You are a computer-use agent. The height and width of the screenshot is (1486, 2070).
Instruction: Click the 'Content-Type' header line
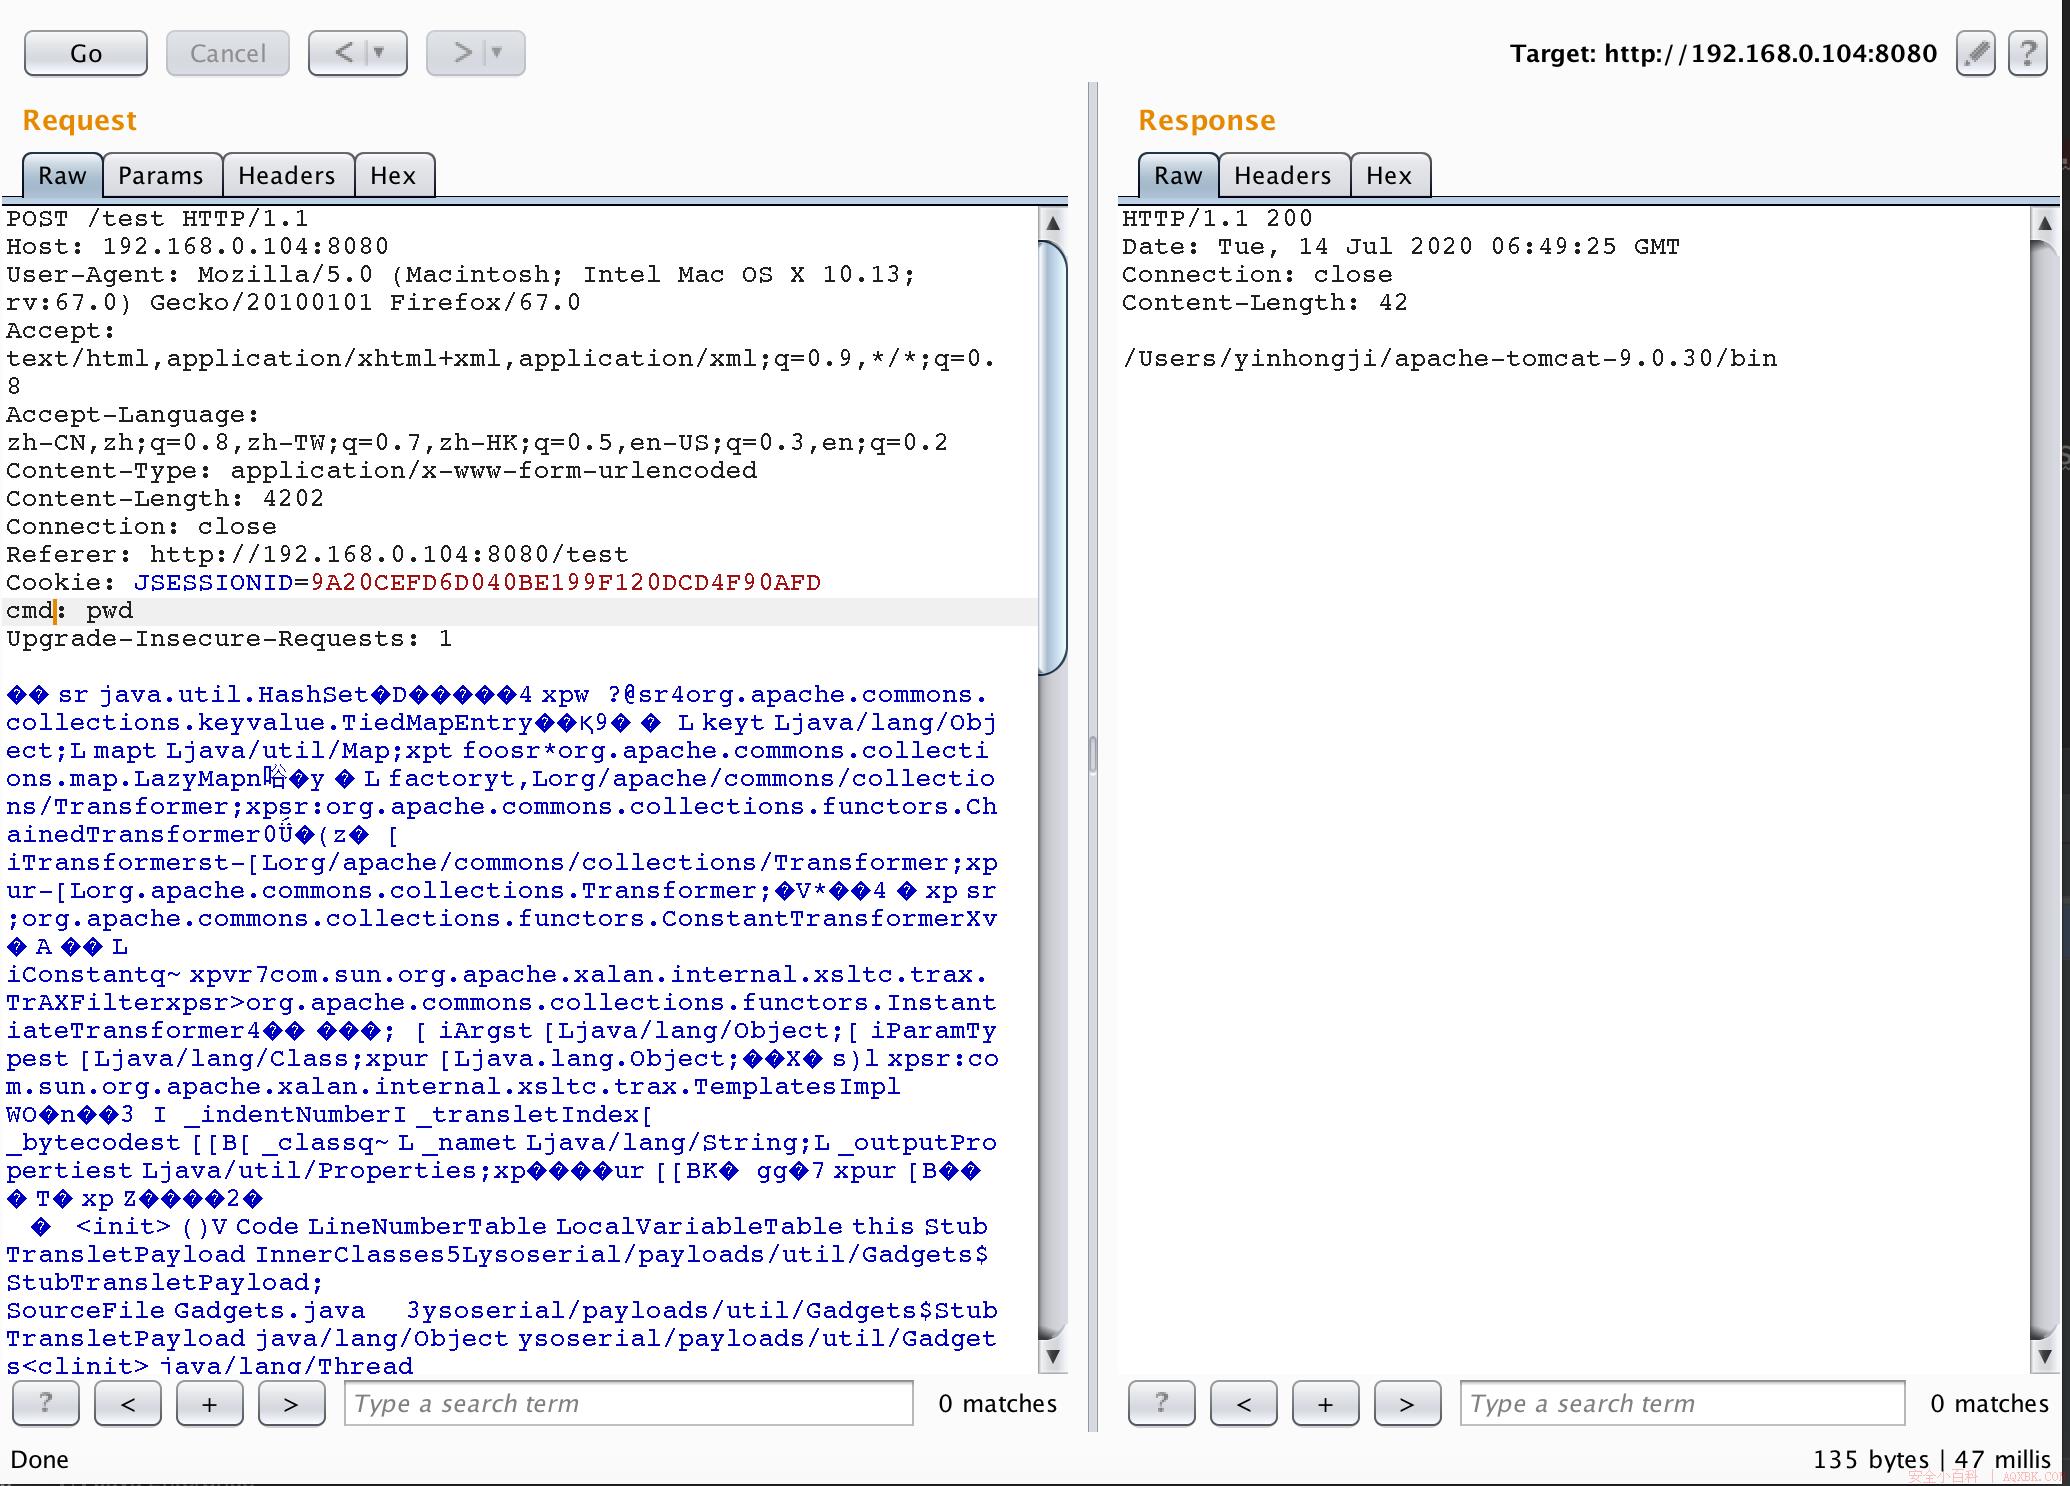pyautogui.click(x=382, y=470)
